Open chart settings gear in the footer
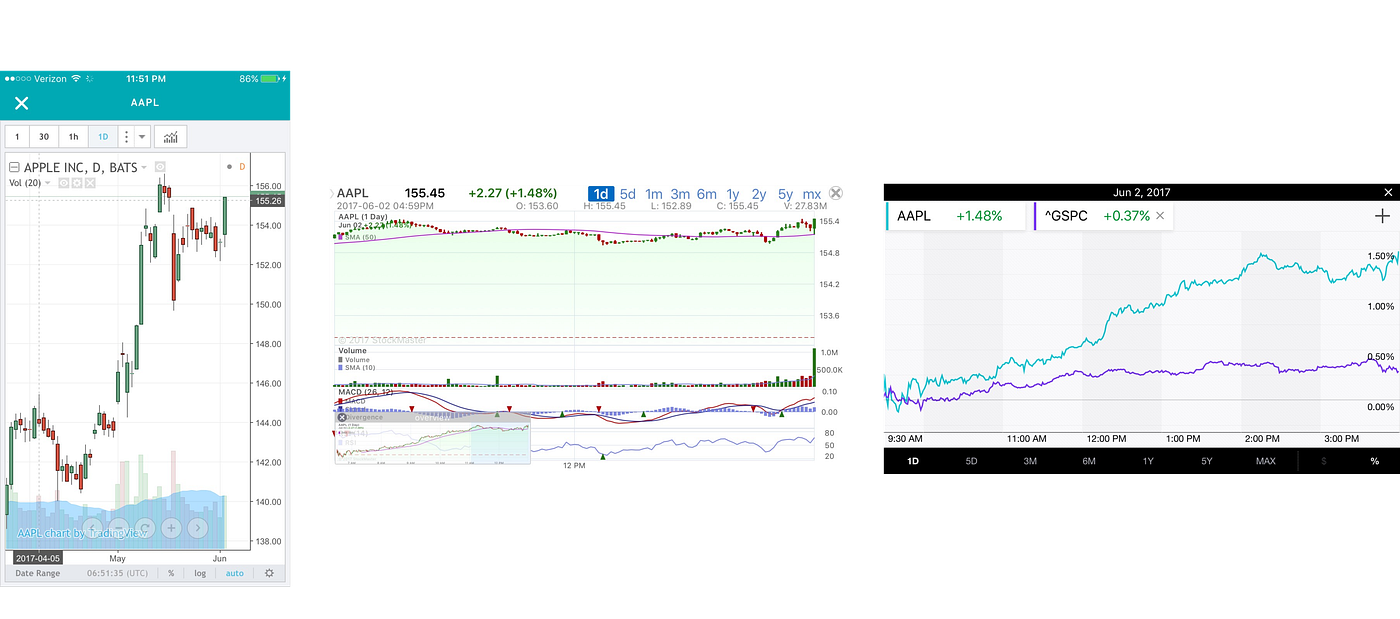1400x619 pixels. coord(269,573)
